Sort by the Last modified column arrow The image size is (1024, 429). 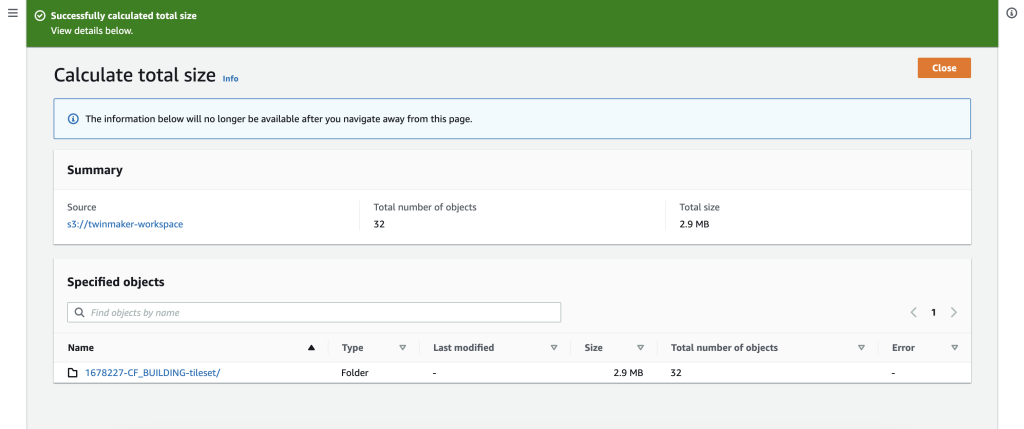point(554,348)
